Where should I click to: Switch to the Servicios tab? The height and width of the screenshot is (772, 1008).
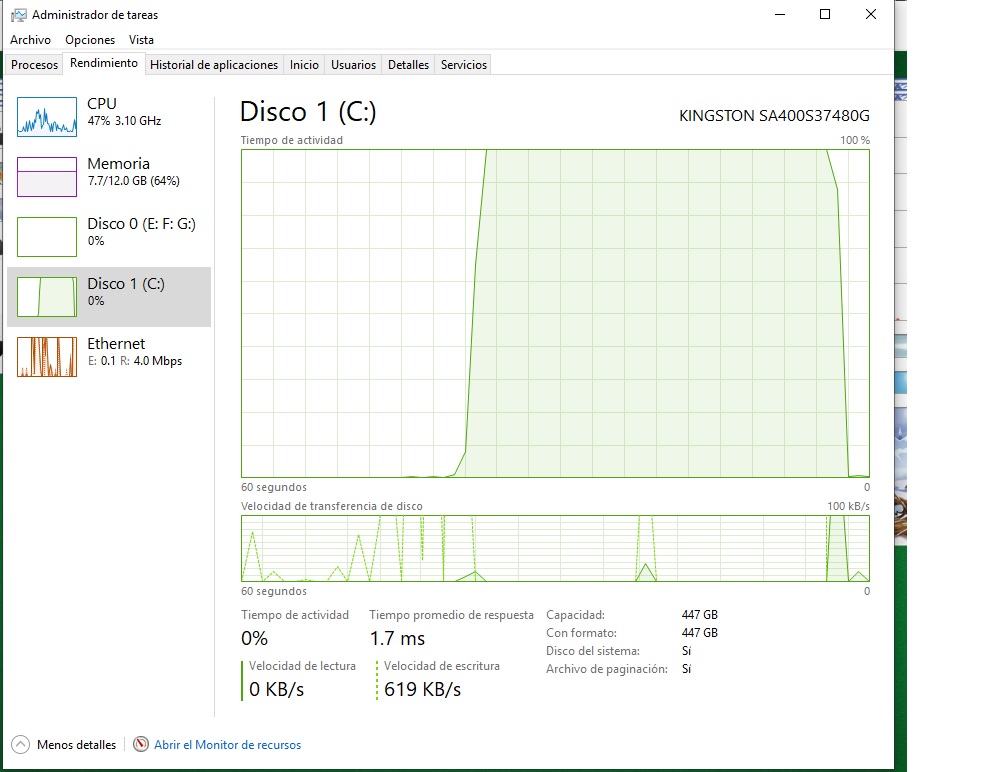(x=463, y=65)
